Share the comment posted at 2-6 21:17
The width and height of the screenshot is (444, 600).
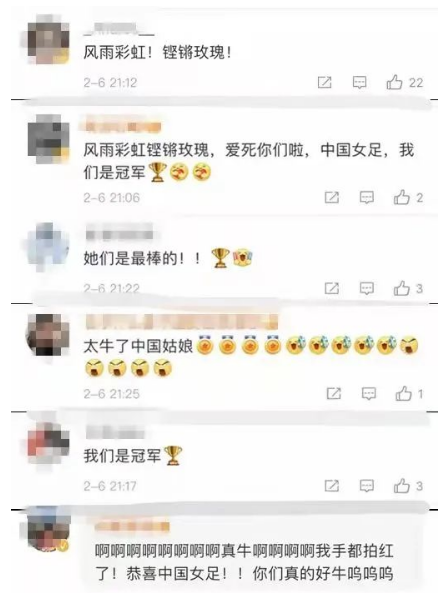pos(332,486)
